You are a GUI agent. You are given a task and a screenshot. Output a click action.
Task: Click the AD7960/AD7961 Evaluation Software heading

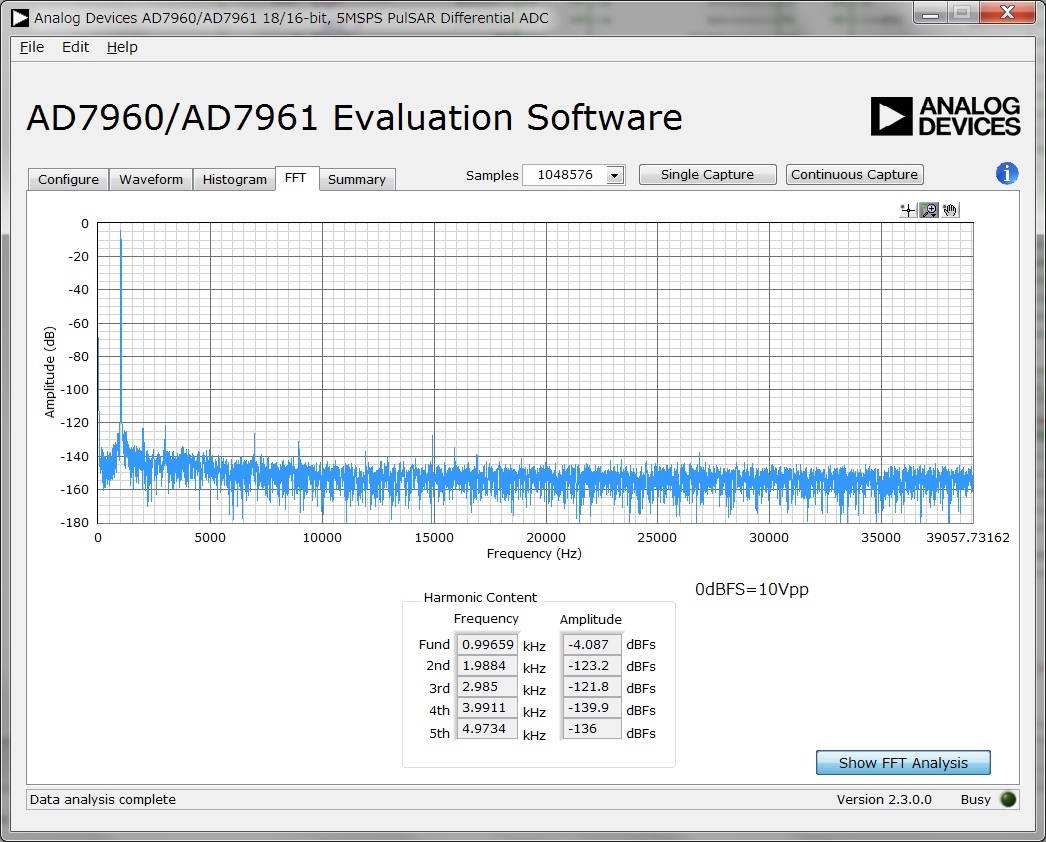[354, 117]
